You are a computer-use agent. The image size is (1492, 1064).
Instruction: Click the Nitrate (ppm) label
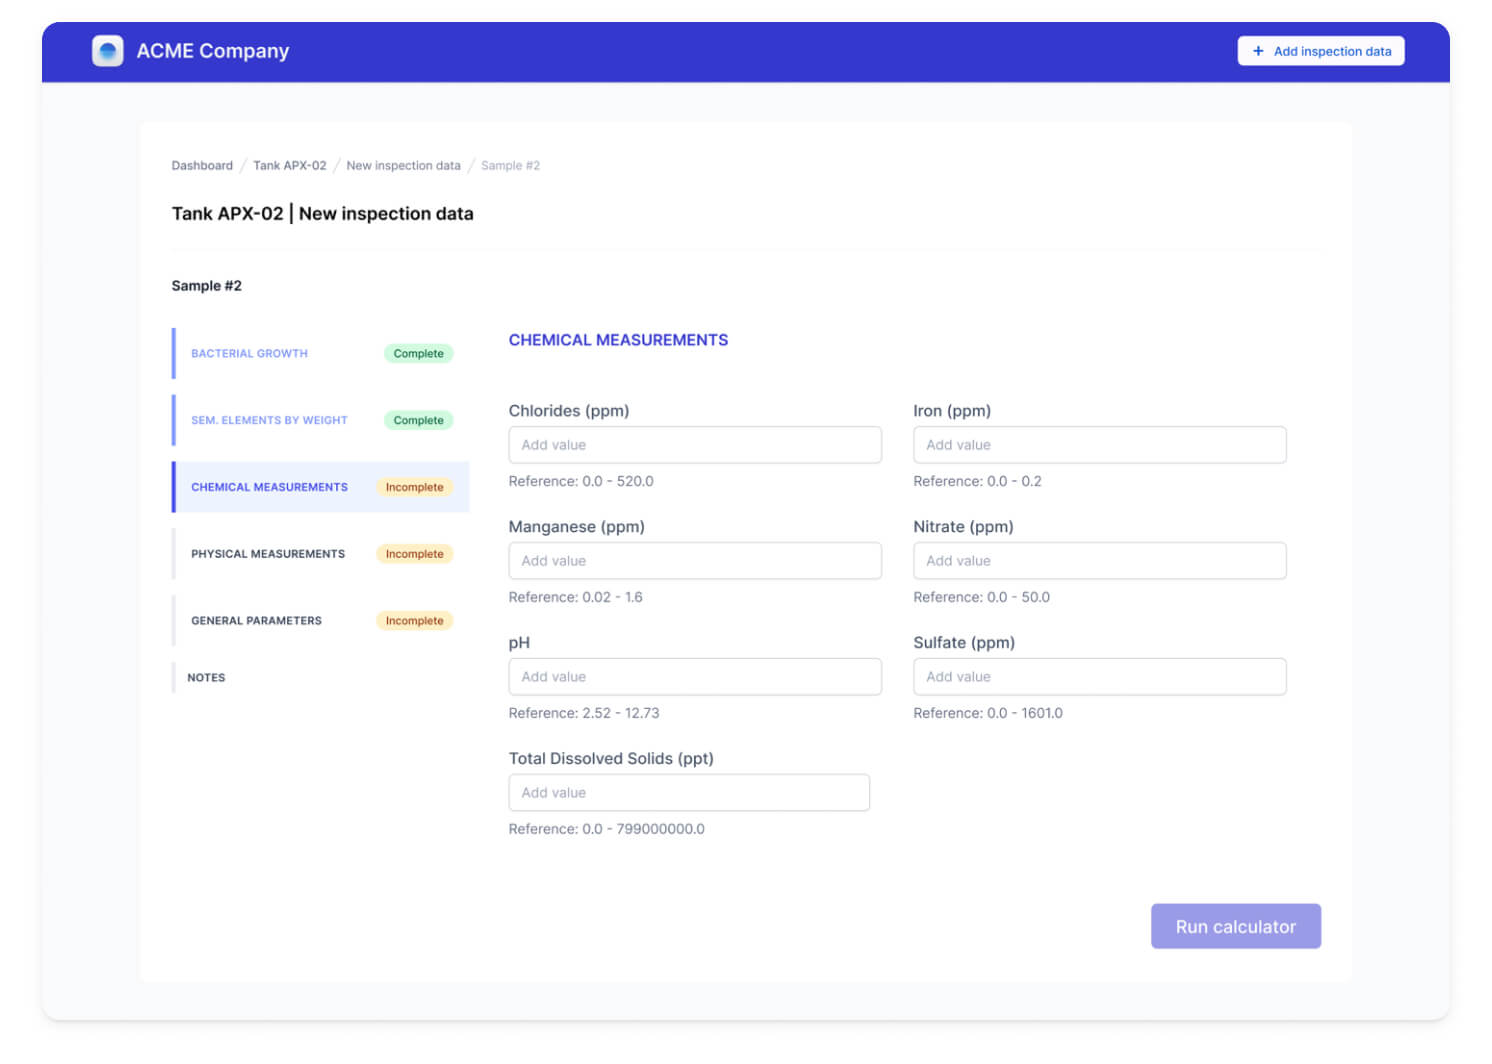(x=963, y=527)
